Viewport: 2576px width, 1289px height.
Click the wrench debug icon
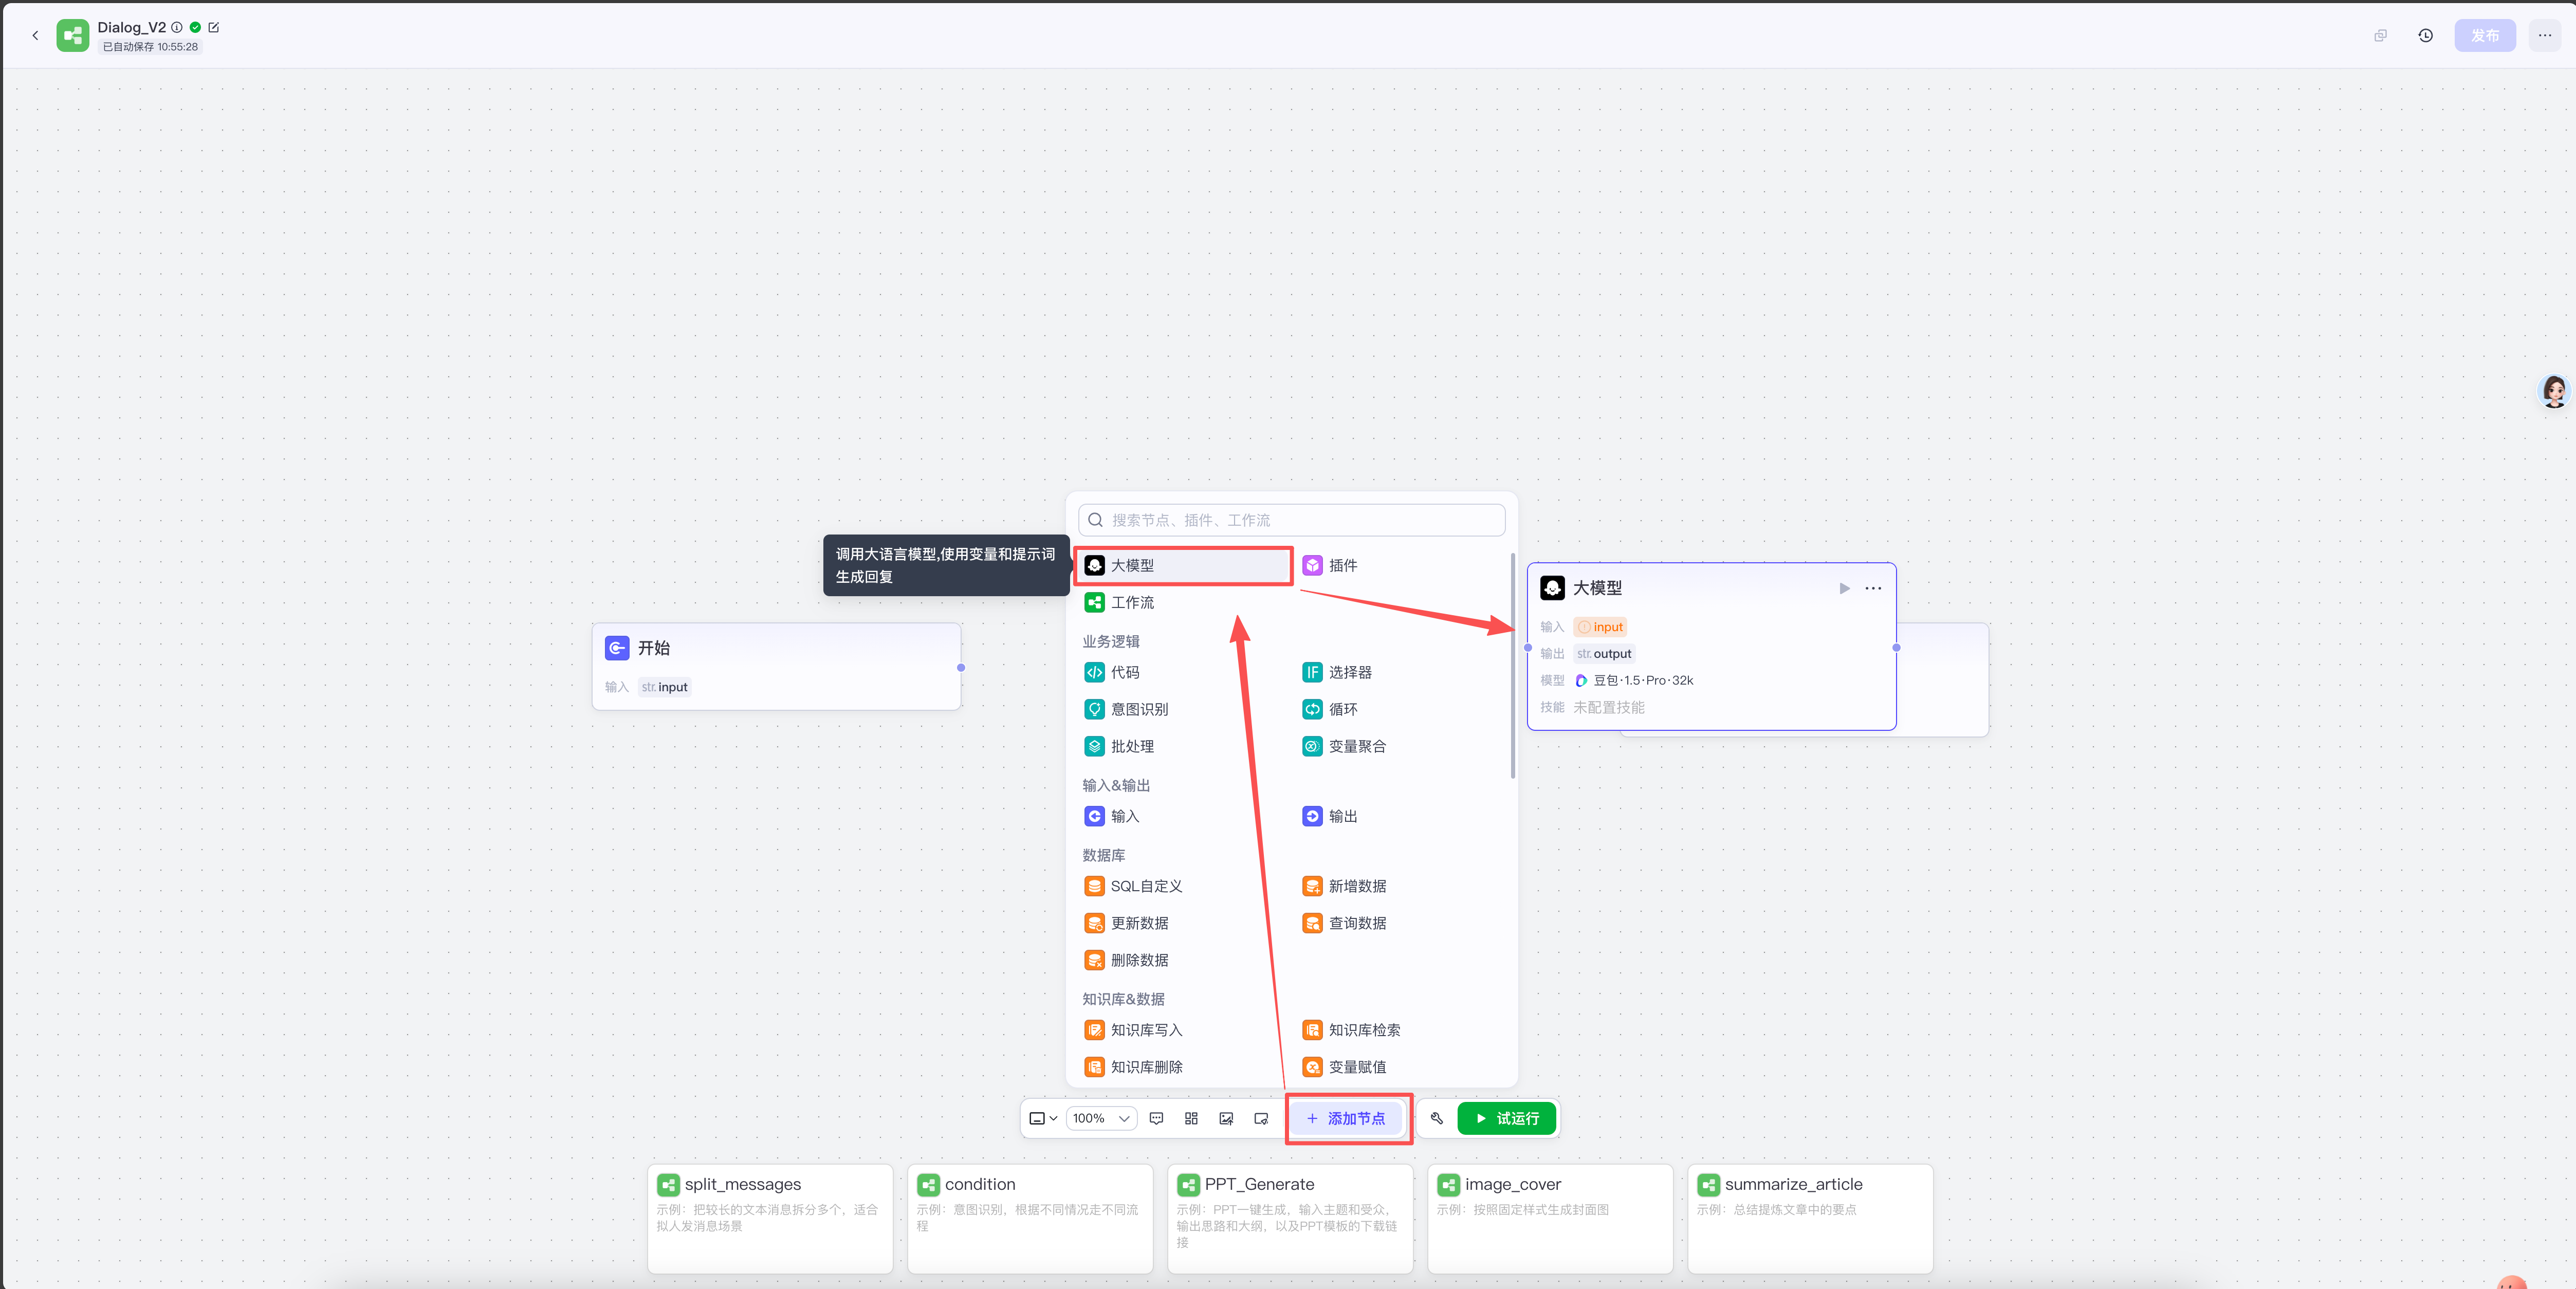(x=1437, y=1118)
